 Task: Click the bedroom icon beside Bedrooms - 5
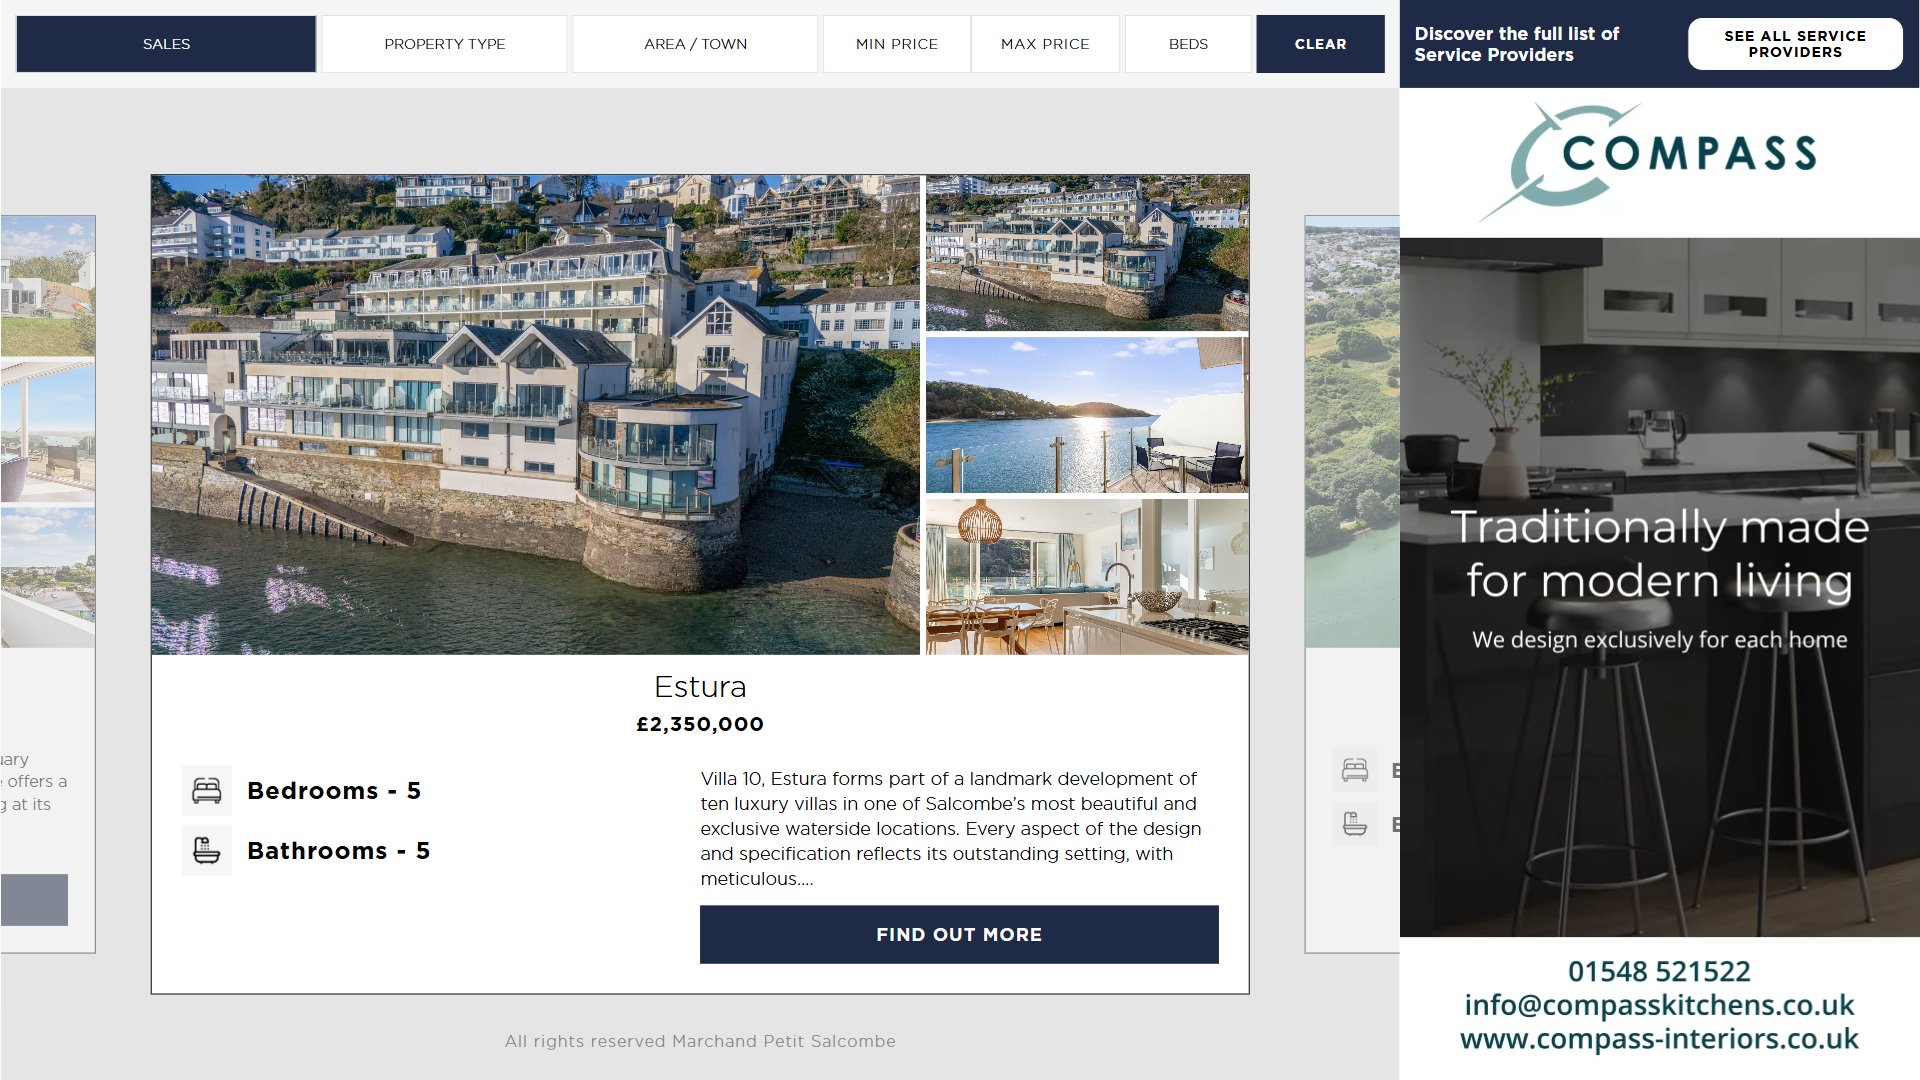click(x=207, y=791)
